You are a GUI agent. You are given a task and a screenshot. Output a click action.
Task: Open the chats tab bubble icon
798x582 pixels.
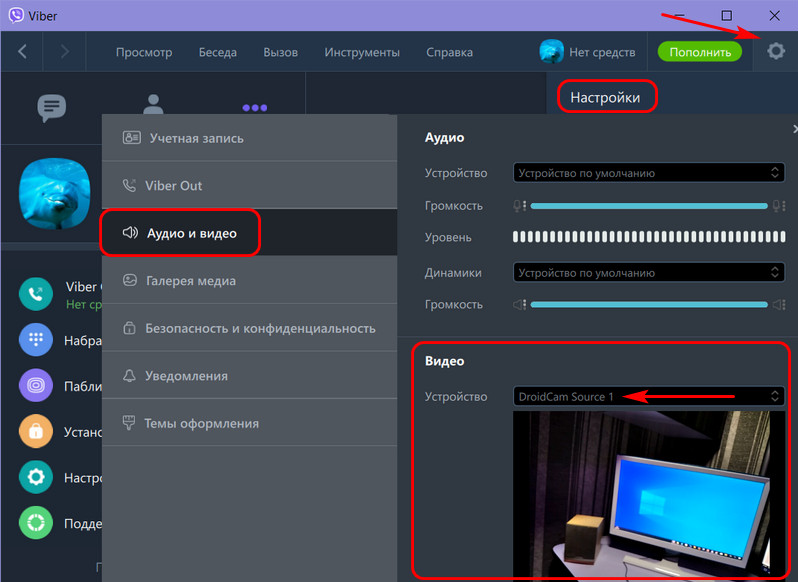(51, 107)
